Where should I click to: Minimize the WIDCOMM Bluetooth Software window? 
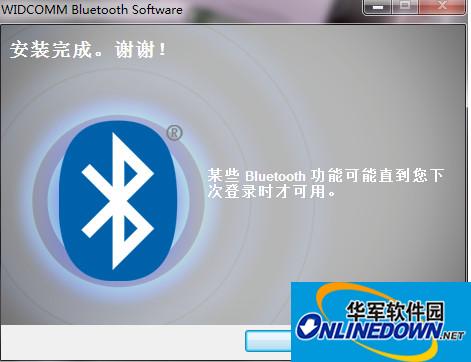[378, 6]
